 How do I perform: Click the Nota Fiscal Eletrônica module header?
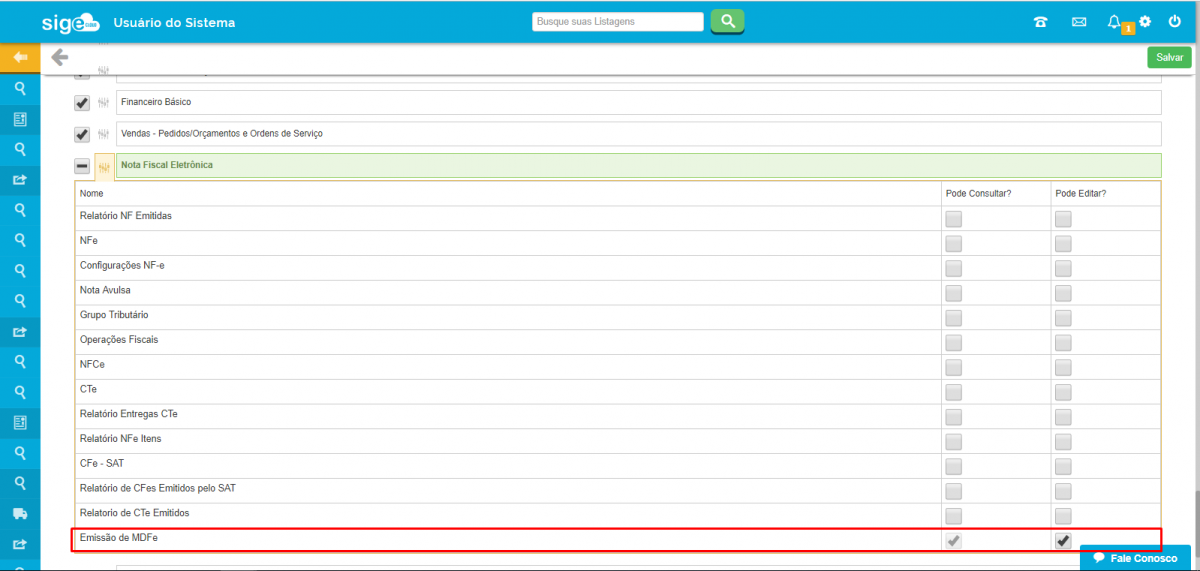click(638, 166)
